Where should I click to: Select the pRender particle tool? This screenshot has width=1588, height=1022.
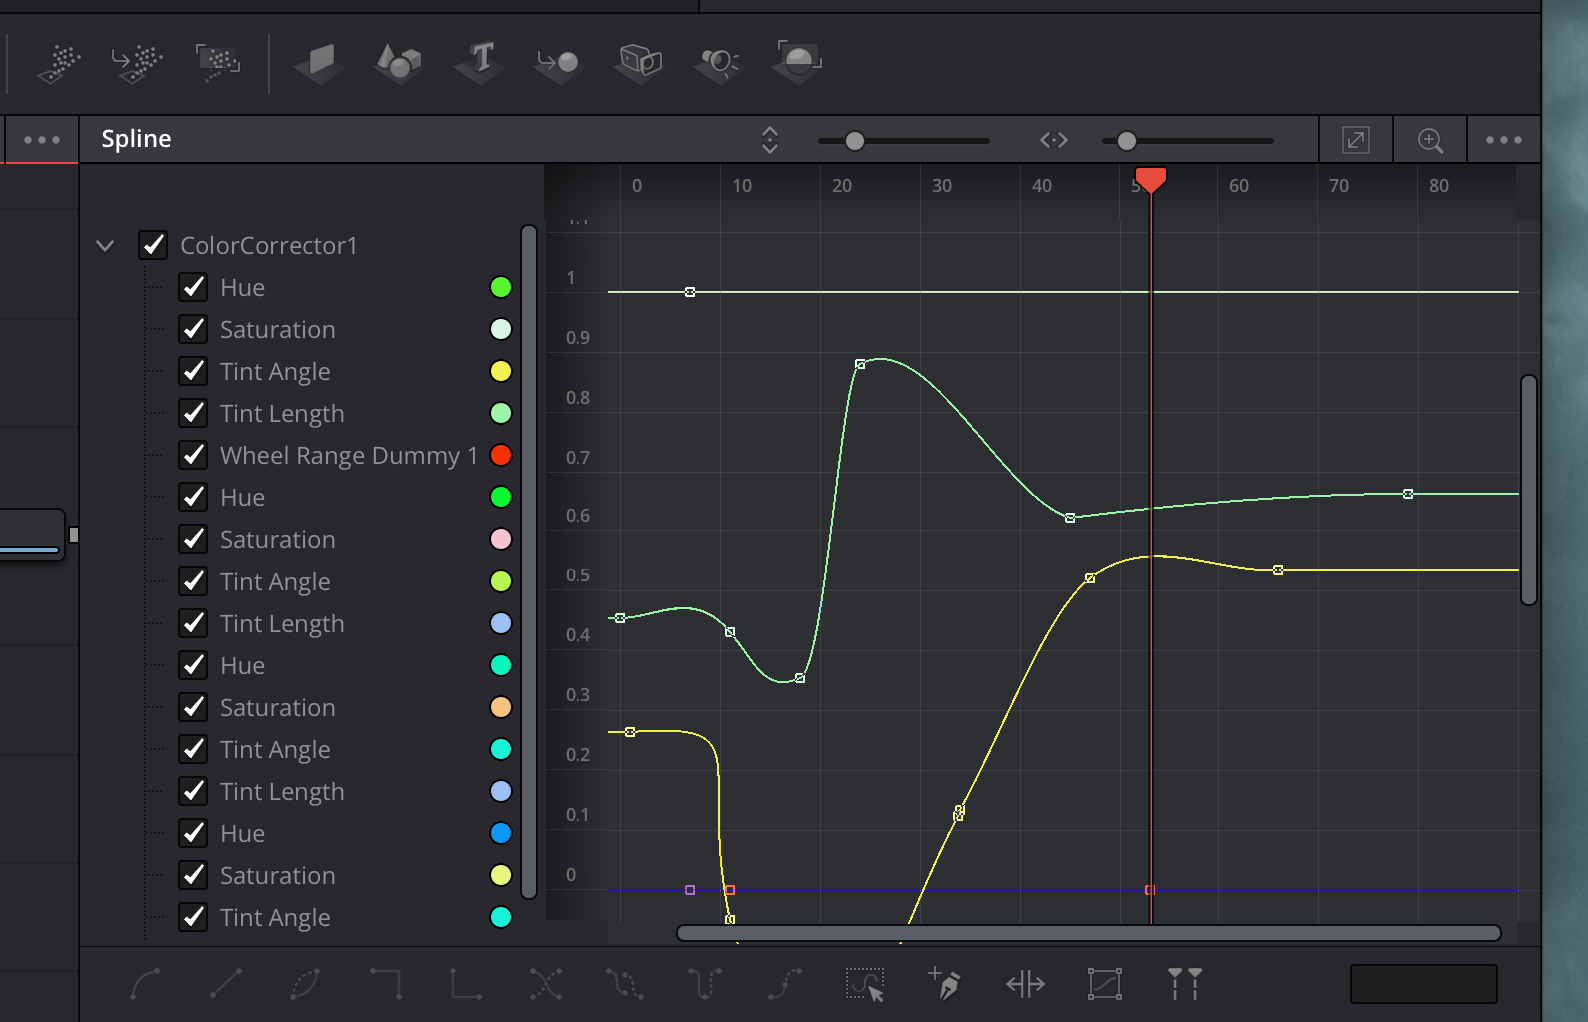point(217,62)
